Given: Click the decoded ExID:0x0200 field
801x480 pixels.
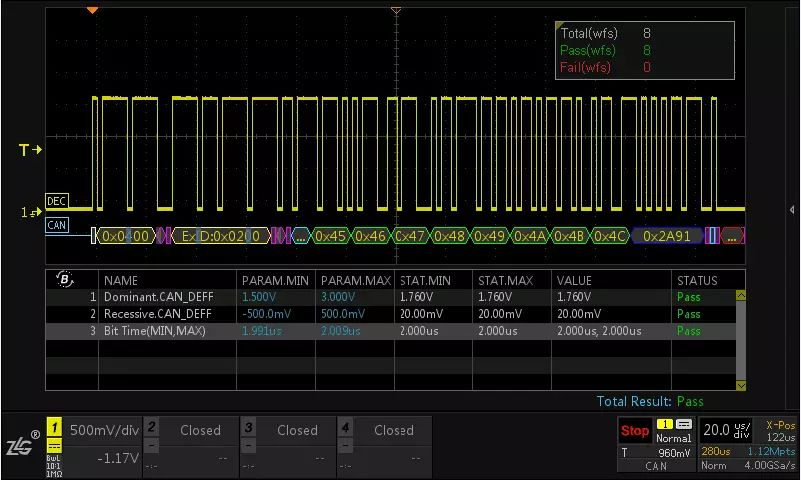Looking at the screenshot, I should click(x=221, y=236).
